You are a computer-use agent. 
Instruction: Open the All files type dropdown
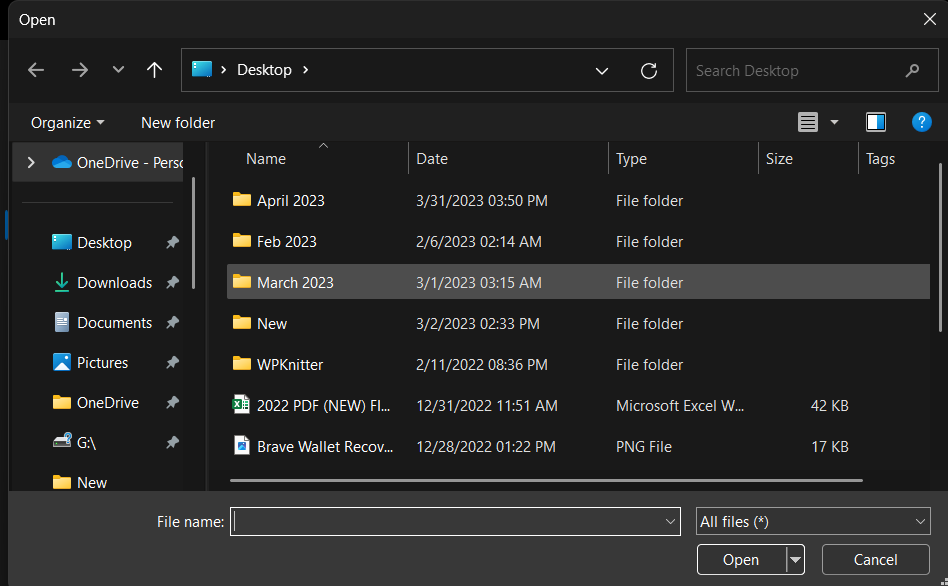coord(813,521)
